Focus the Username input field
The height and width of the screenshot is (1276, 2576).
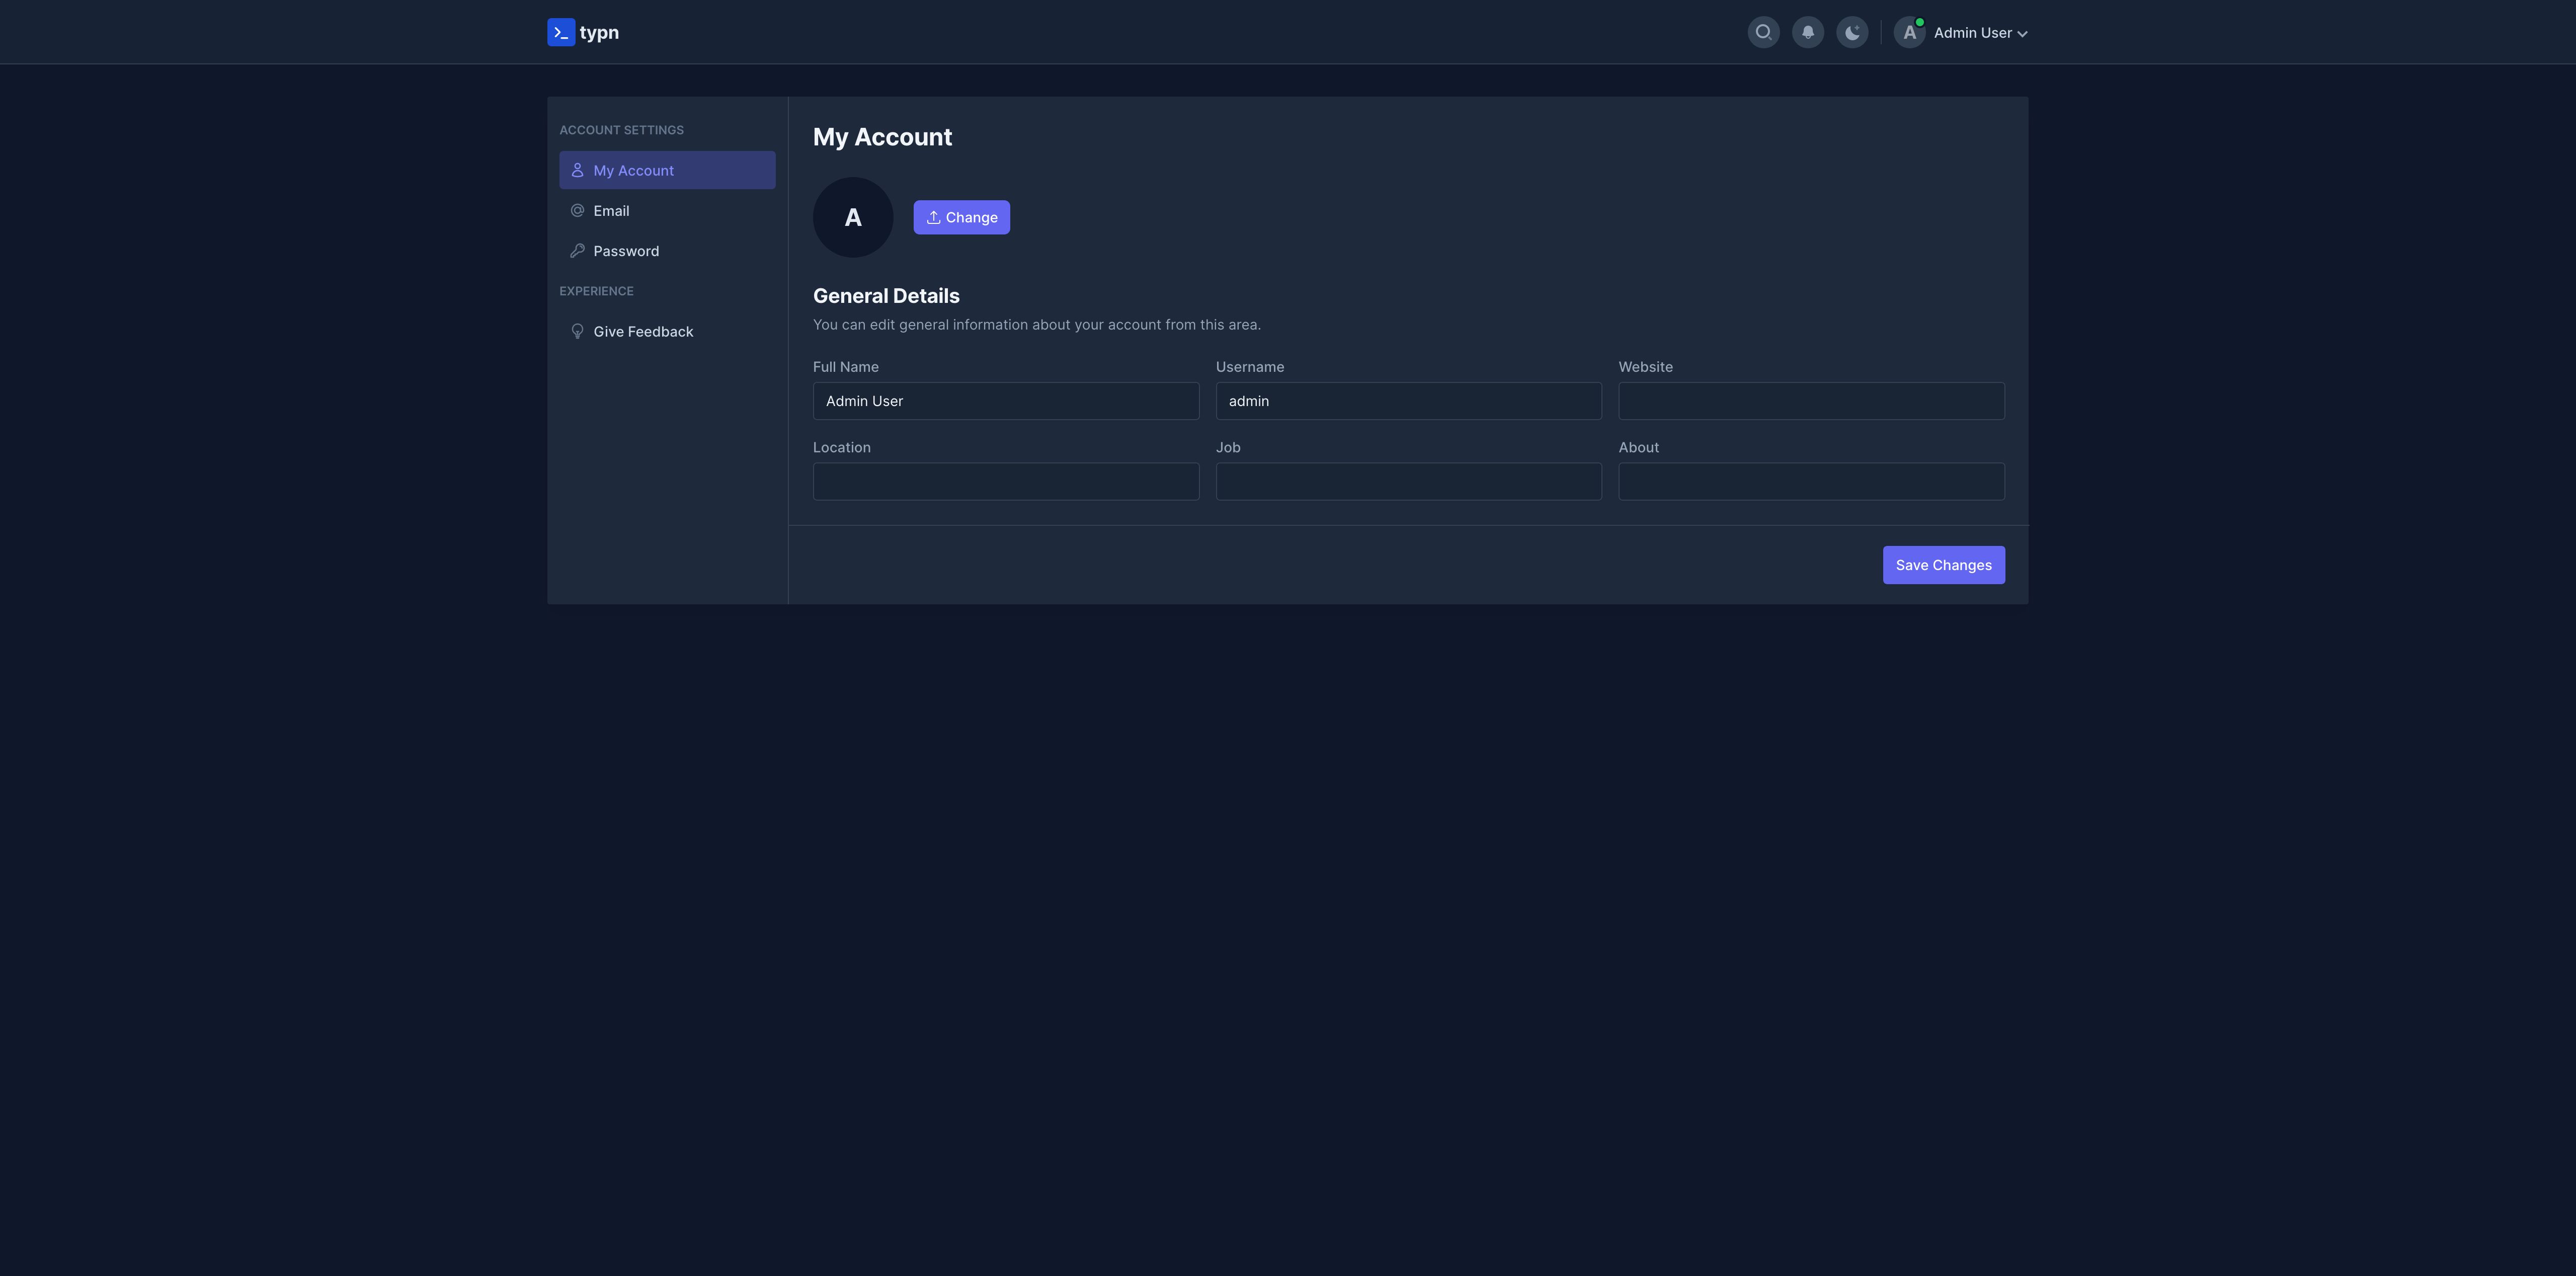click(x=1408, y=401)
